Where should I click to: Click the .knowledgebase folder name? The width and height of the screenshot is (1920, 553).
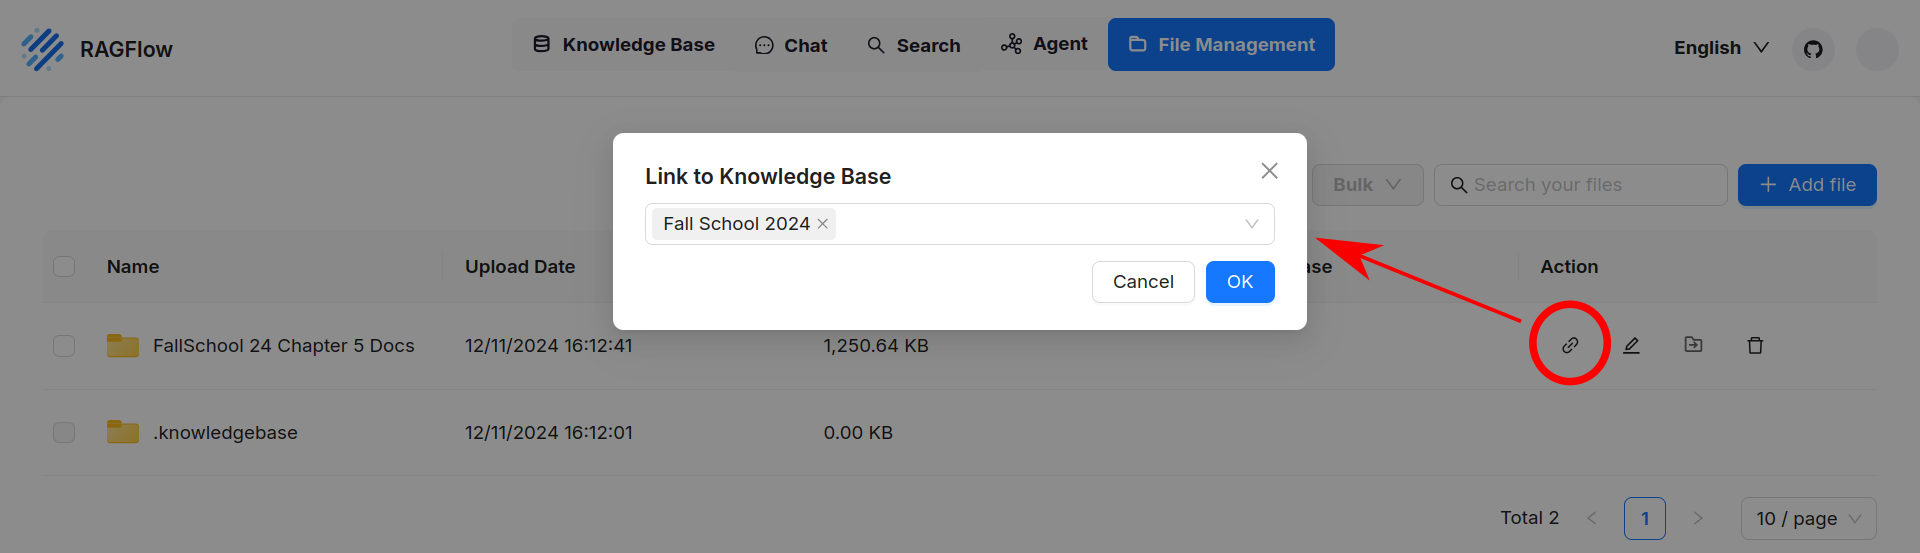(225, 432)
